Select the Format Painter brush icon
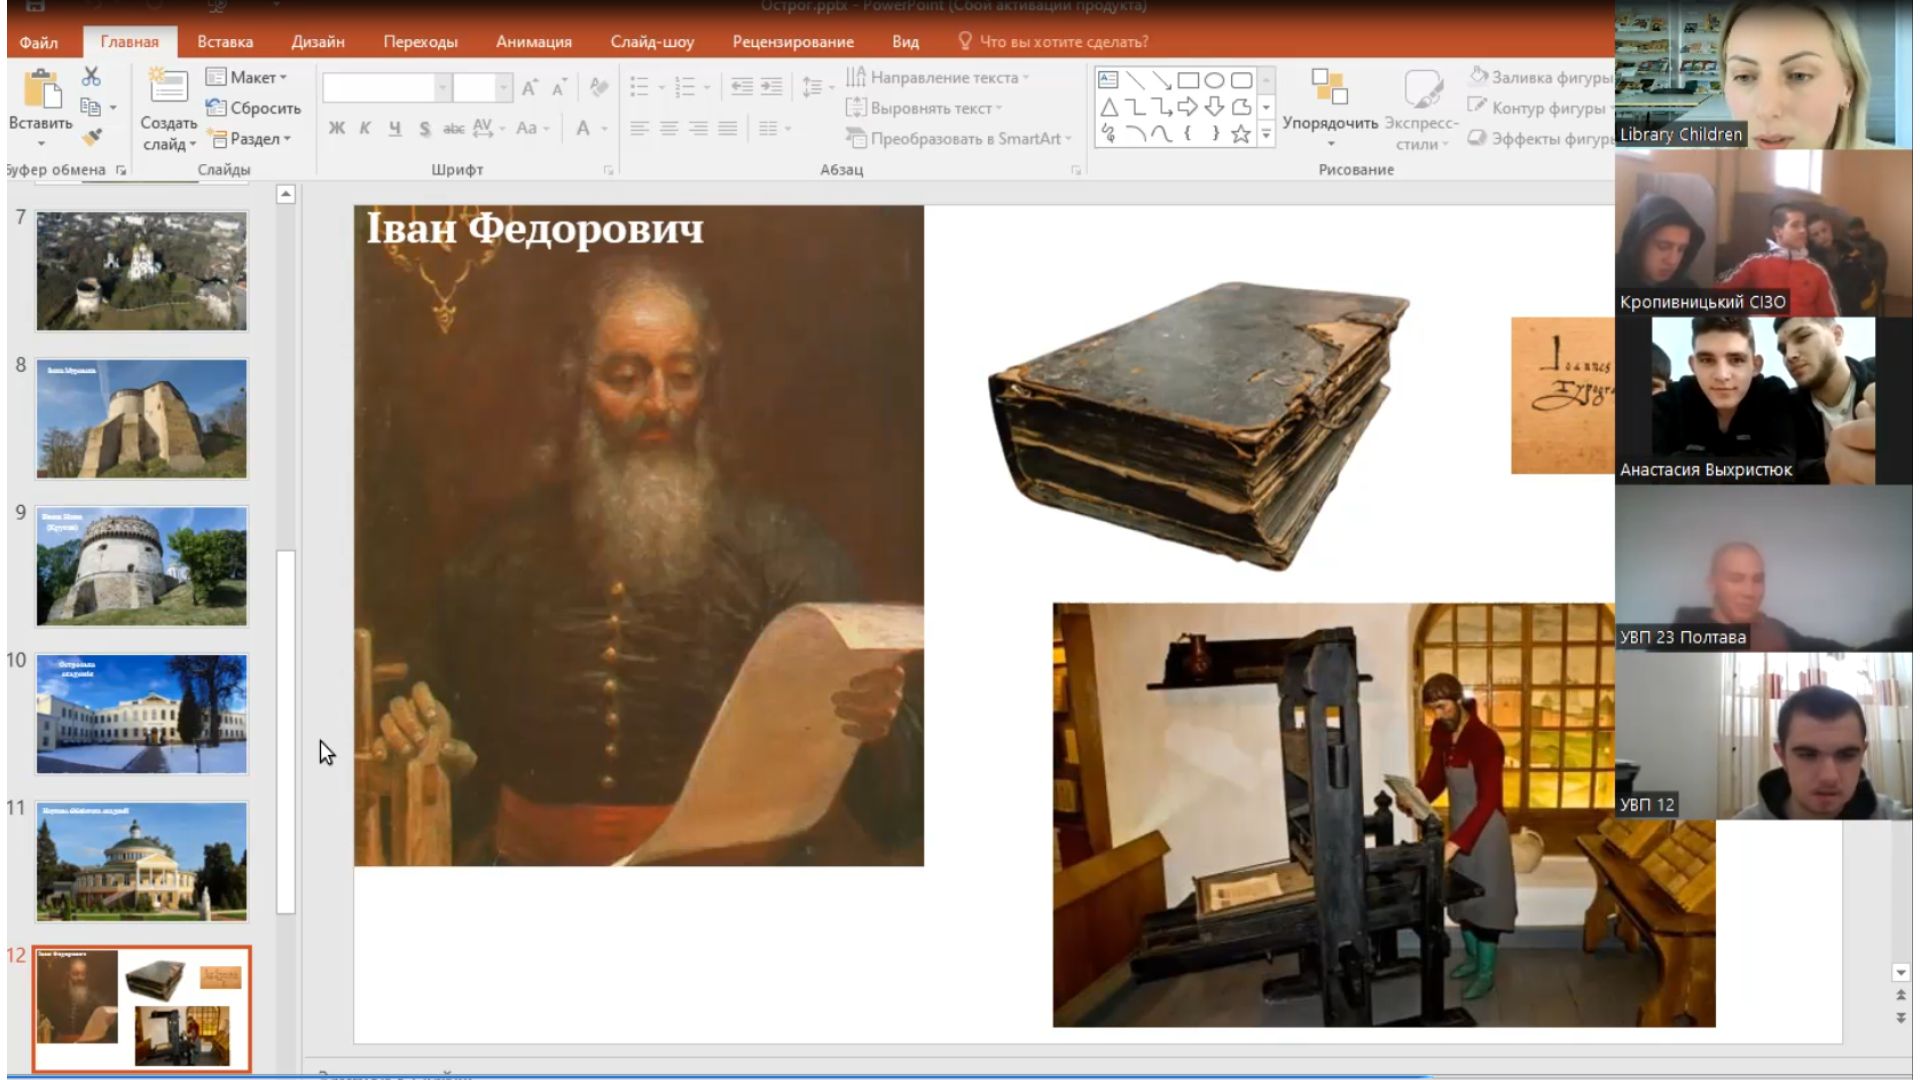The image size is (1920, 1080). point(91,137)
